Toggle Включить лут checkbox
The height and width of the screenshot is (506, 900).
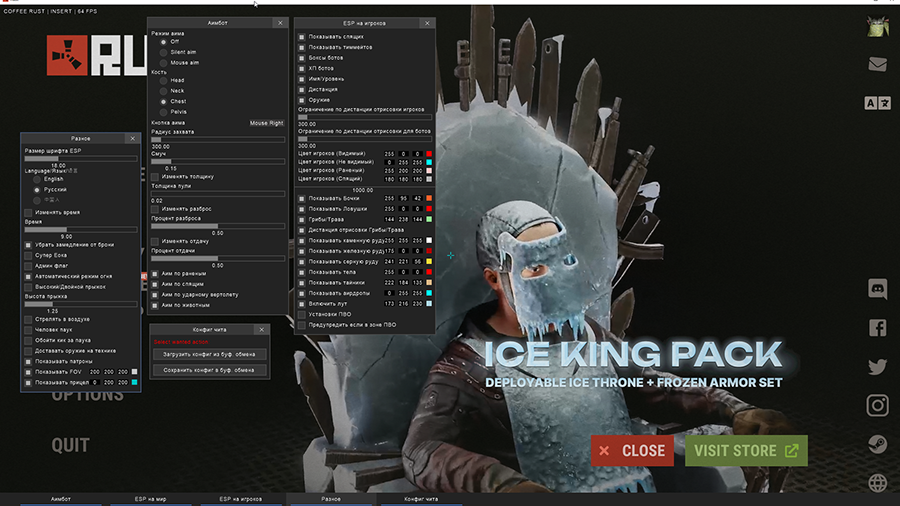(302, 303)
